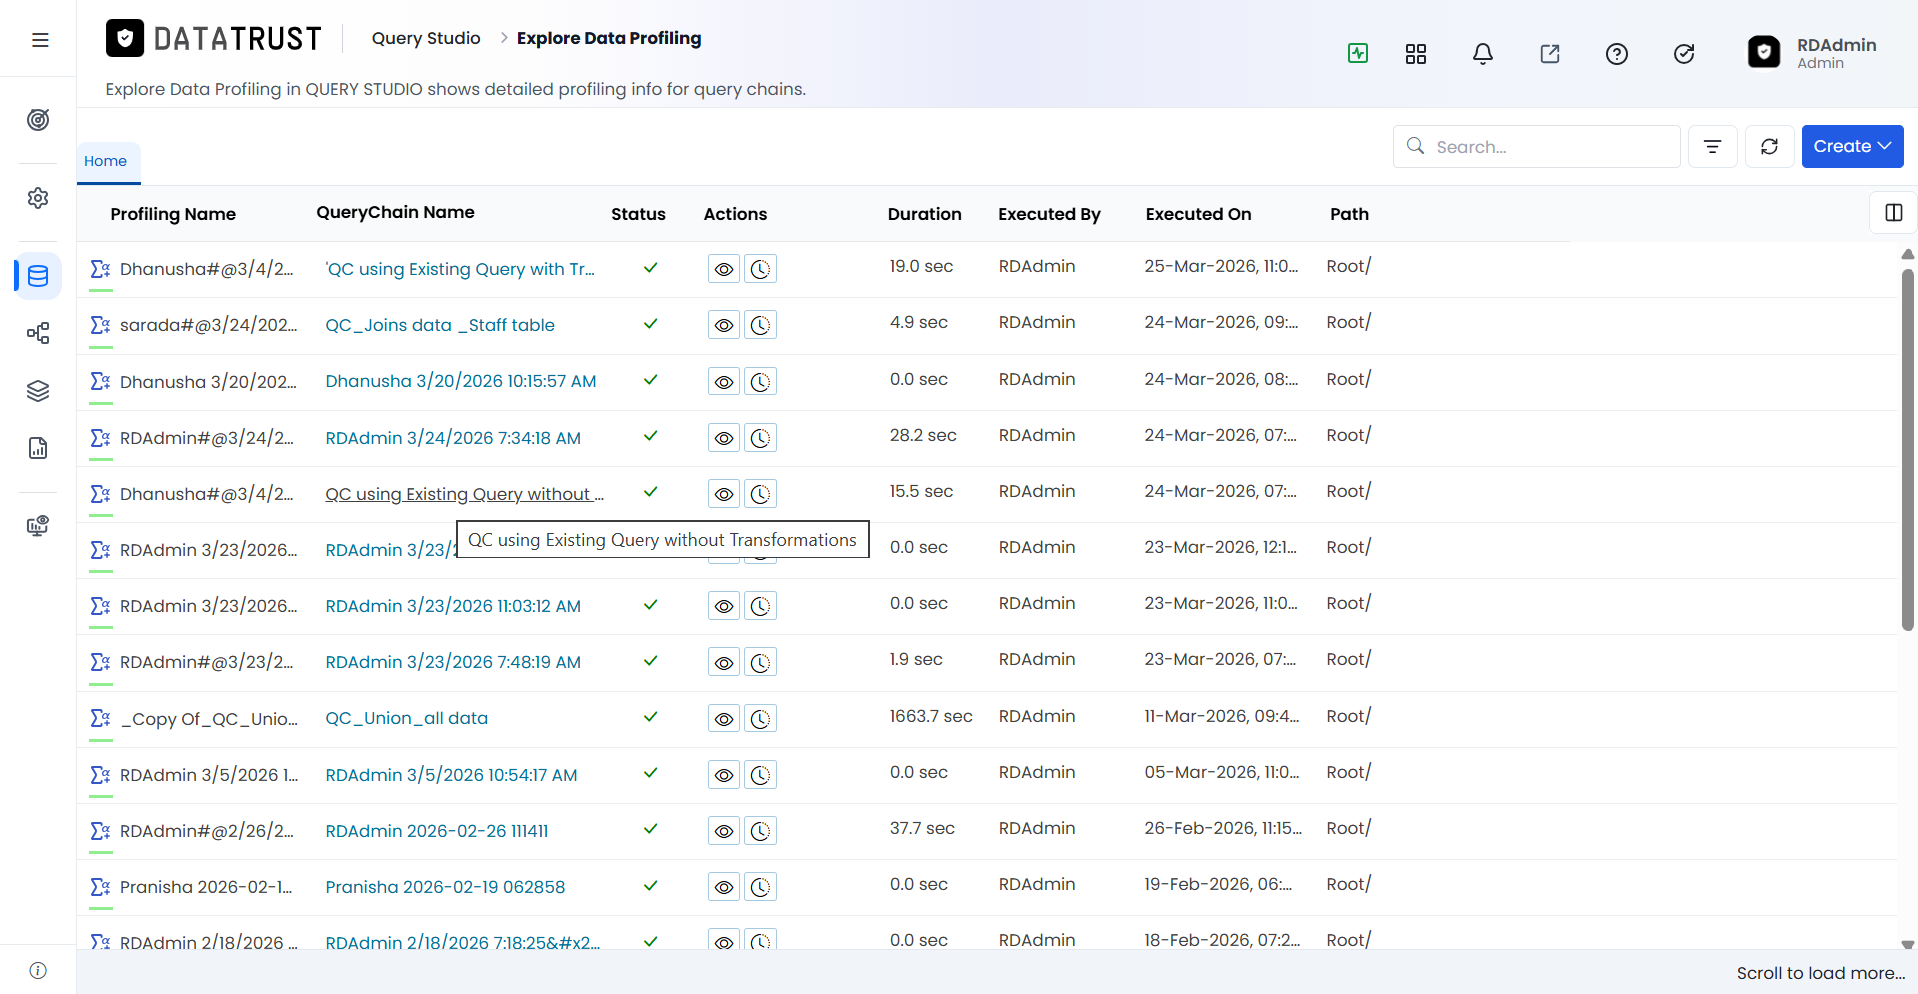Toggle the column chooser panel icon
The image size is (1918, 994).
coord(1893,213)
